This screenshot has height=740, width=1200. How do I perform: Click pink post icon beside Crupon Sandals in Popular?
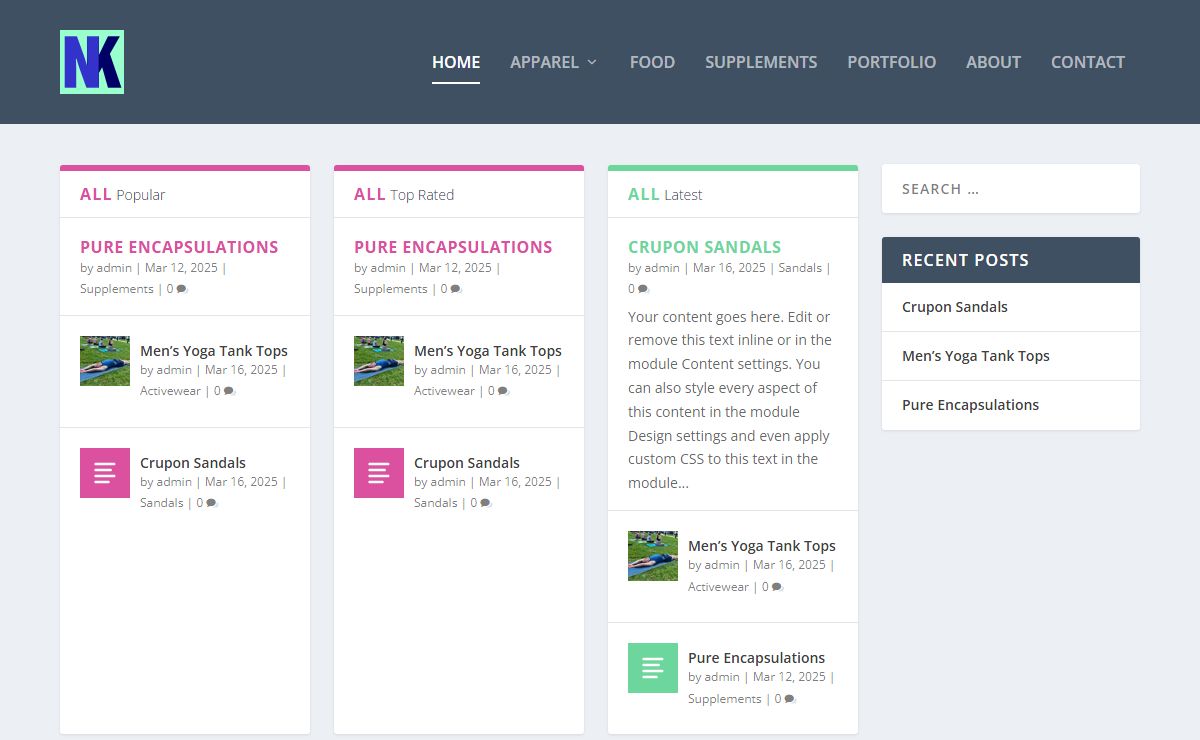point(105,473)
